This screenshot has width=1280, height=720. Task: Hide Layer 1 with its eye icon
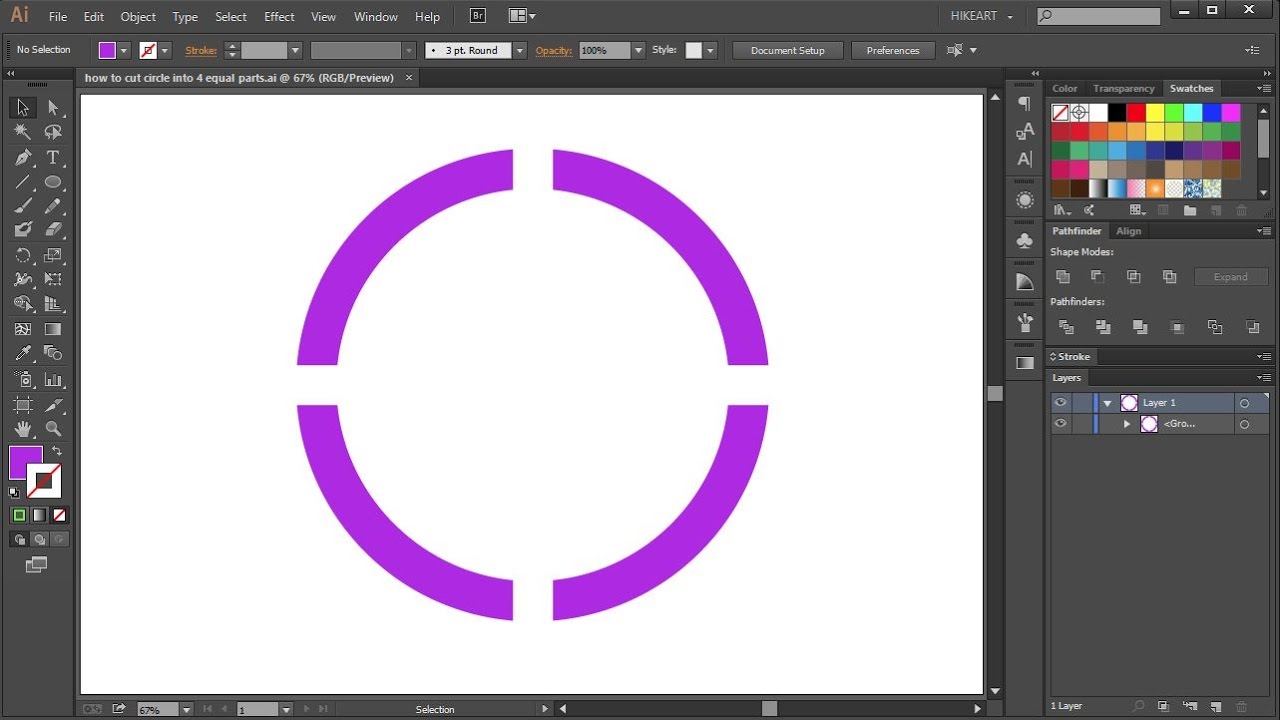pos(1061,403)
